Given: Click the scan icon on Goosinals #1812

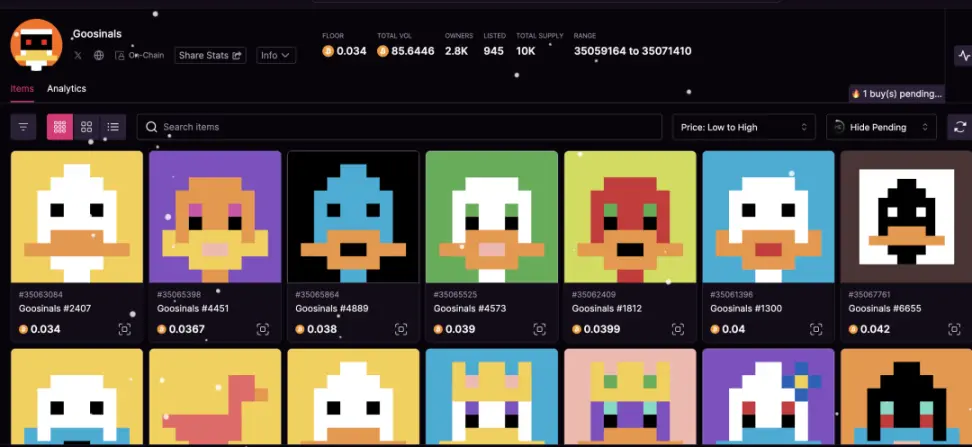Looking at the screenshot, I should pyautogui.click(x=678, y=329).
